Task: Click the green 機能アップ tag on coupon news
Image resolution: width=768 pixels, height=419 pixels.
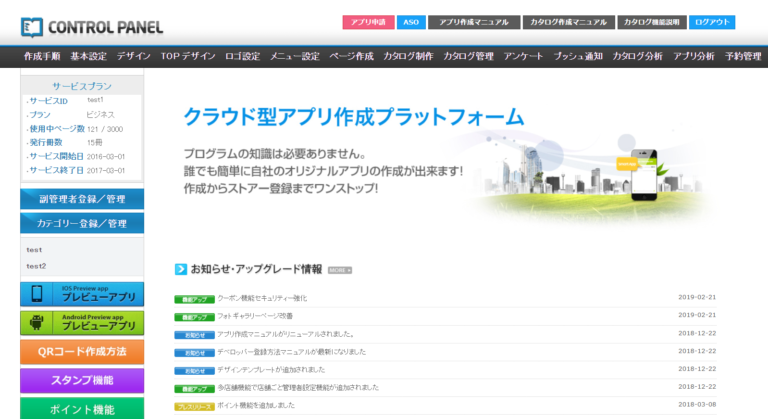Action: [188, 298]
